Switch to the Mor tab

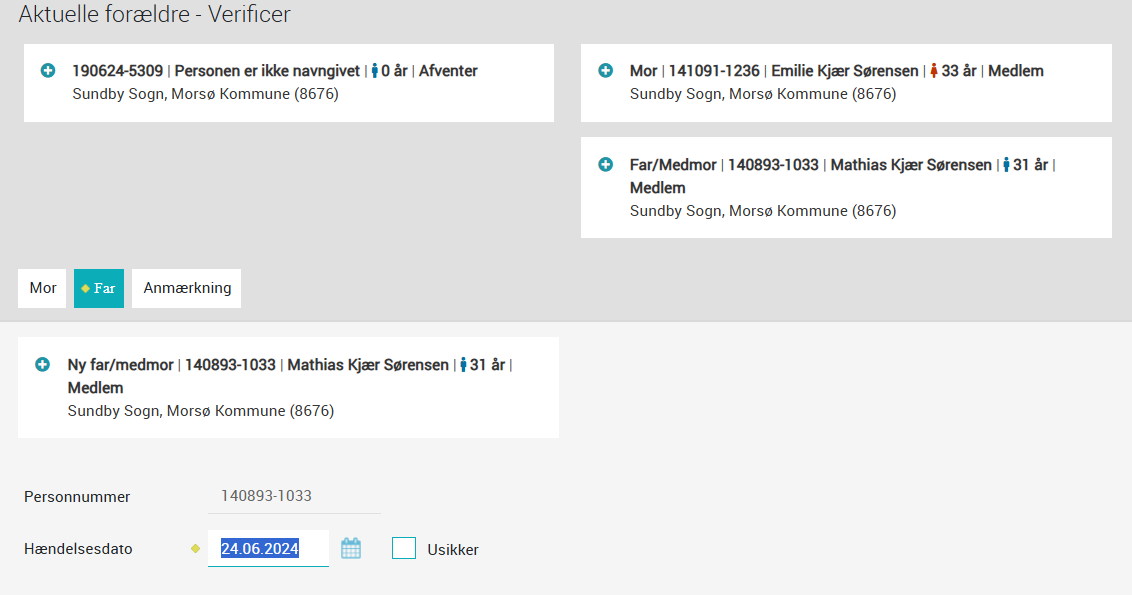(x=43, y=288)
